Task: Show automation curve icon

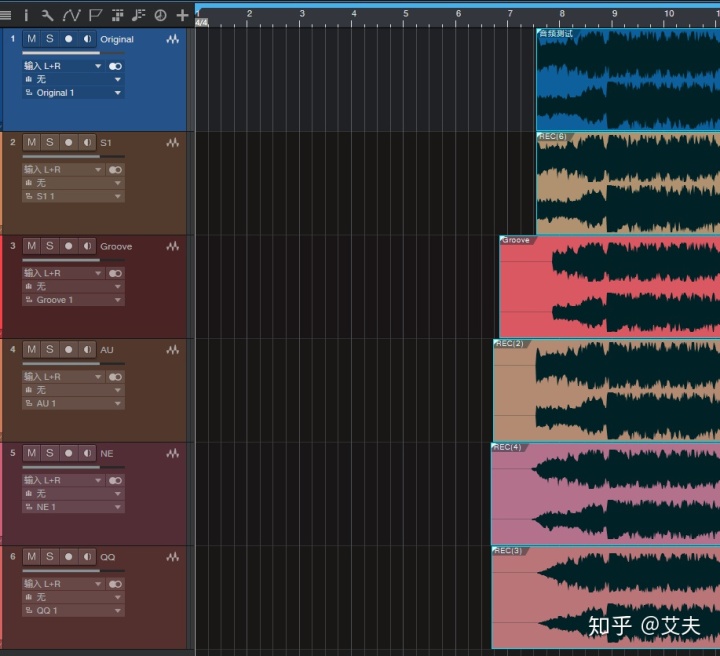Action: (x=71, y=16)
